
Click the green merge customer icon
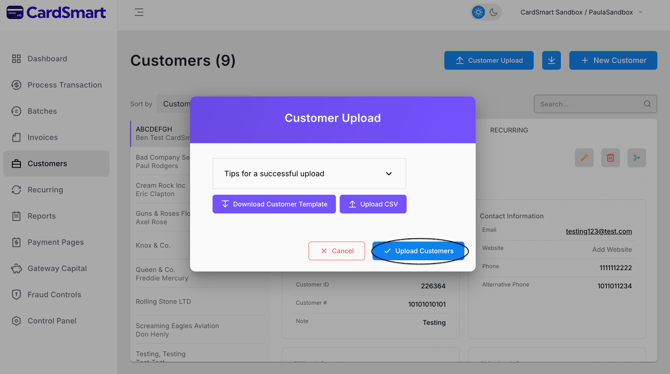637,158
